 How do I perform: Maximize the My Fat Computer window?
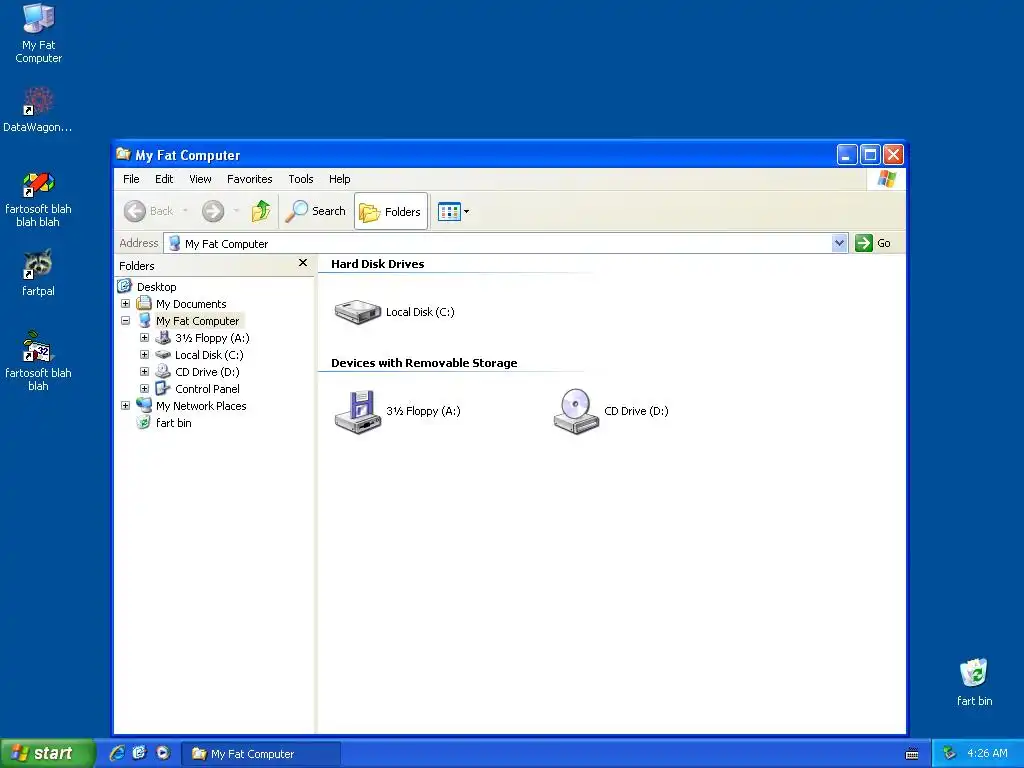[x=870, y=155]
